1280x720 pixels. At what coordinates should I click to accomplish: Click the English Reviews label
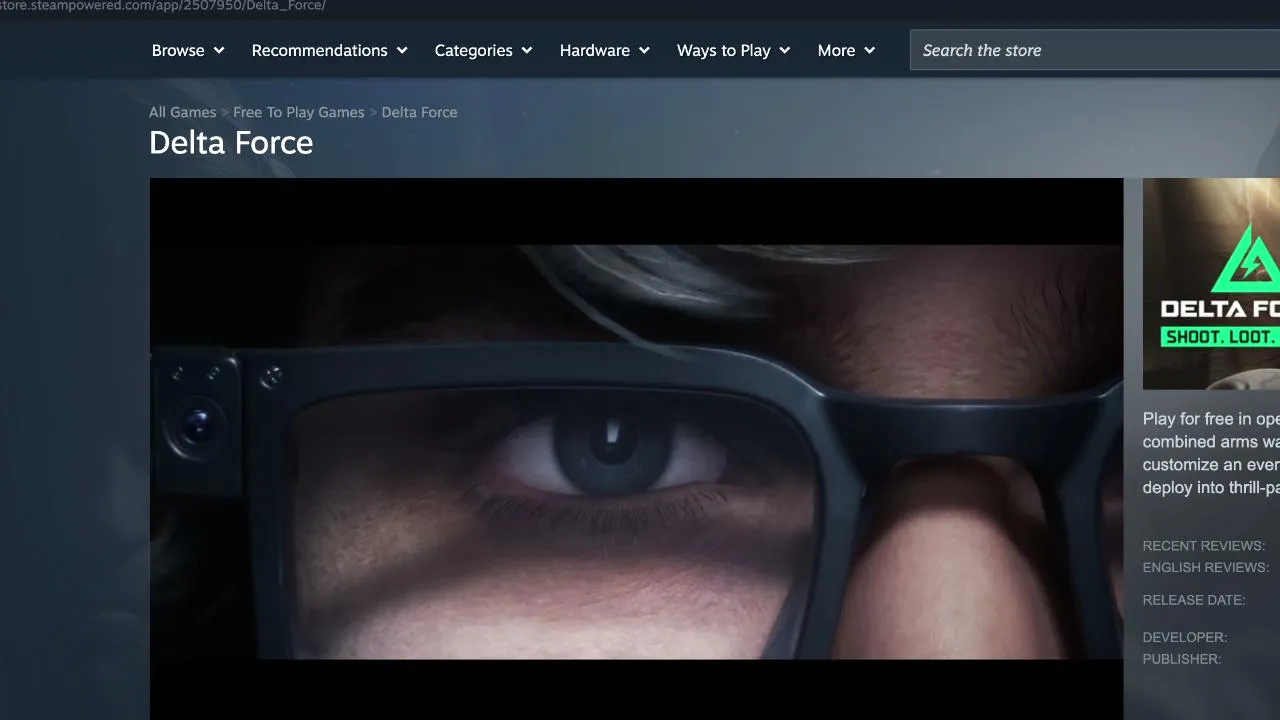[1206, 567]
